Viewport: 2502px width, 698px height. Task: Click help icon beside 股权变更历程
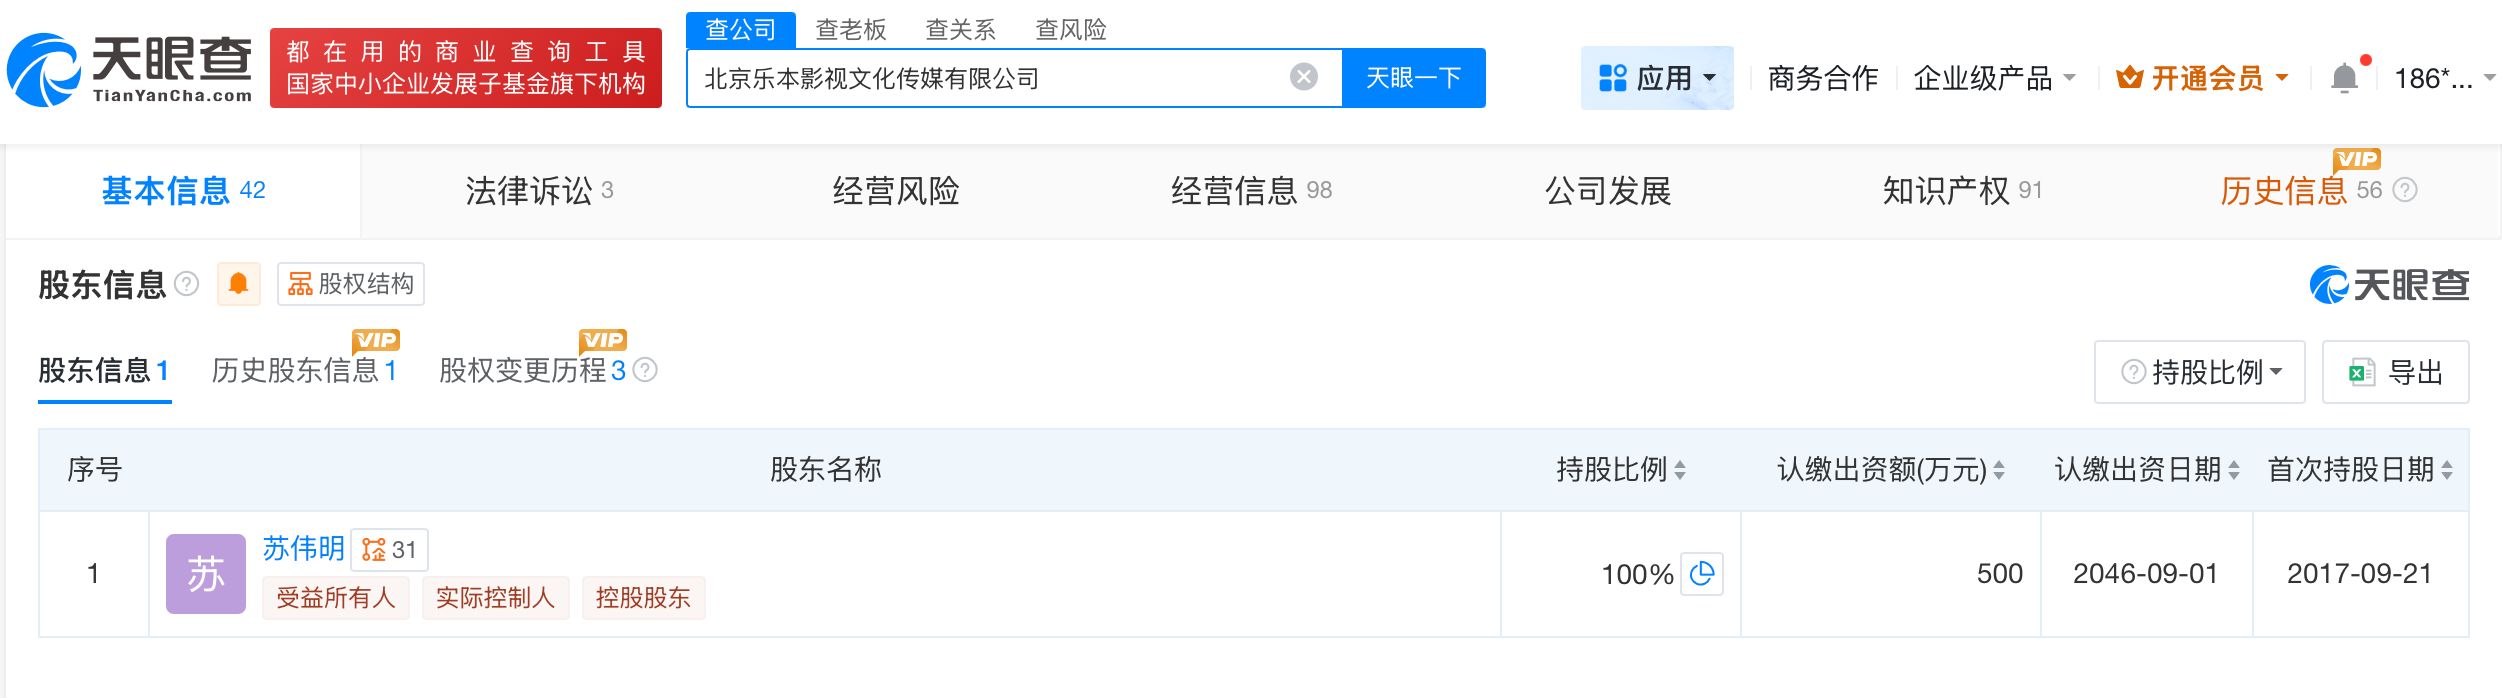coord(646,371)
